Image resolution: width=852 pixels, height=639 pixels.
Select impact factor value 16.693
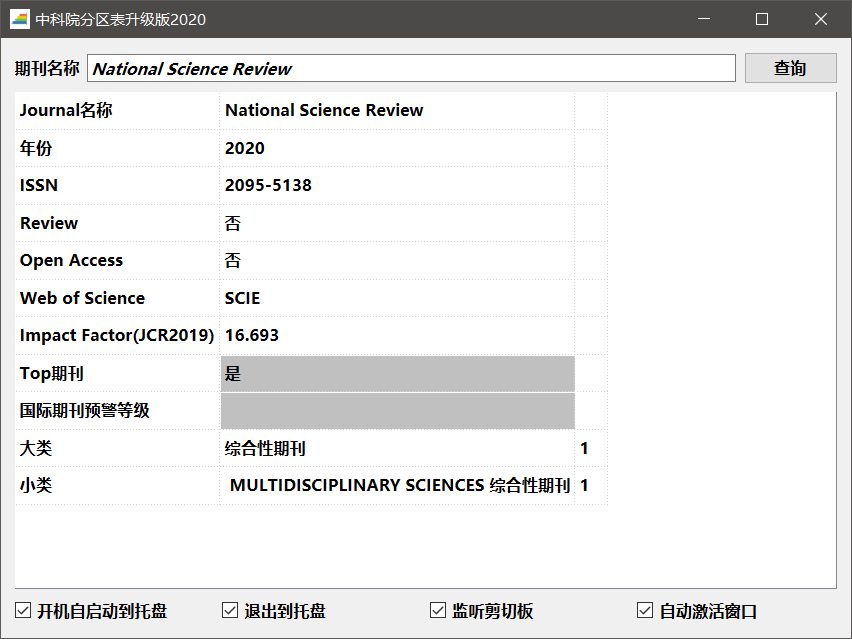(397, 335)
